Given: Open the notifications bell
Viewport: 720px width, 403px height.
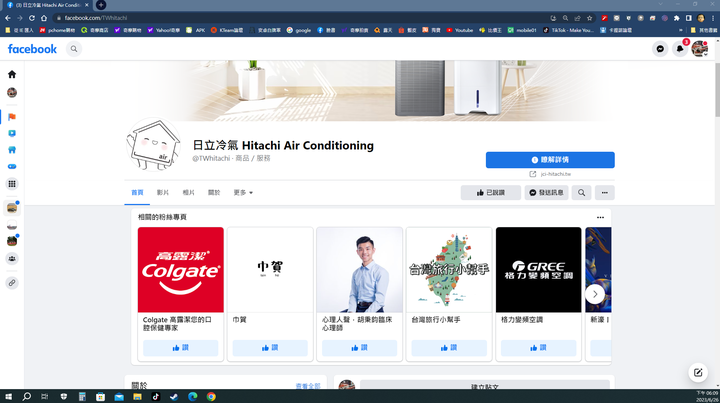Looking at the screenshot, I should pos(680,49).
